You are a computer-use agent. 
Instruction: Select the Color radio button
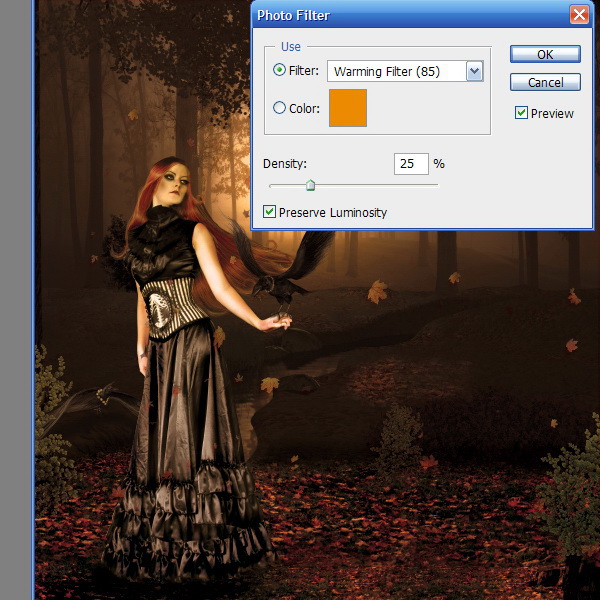pyautogui.click(x=279, y=108)
